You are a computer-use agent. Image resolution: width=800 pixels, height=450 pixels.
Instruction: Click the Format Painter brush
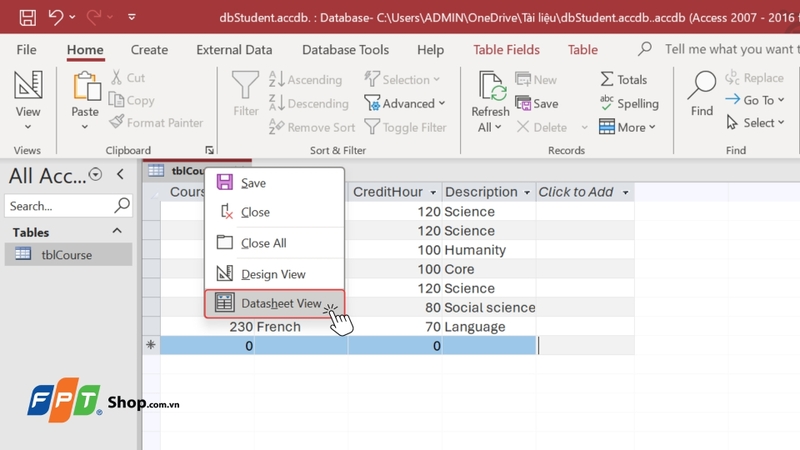(157, 123)
